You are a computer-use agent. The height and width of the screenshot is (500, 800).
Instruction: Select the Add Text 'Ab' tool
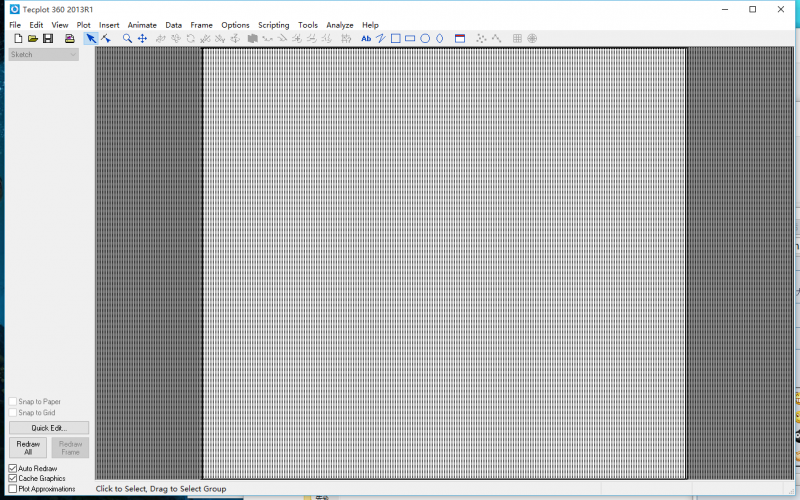[366, 38]
